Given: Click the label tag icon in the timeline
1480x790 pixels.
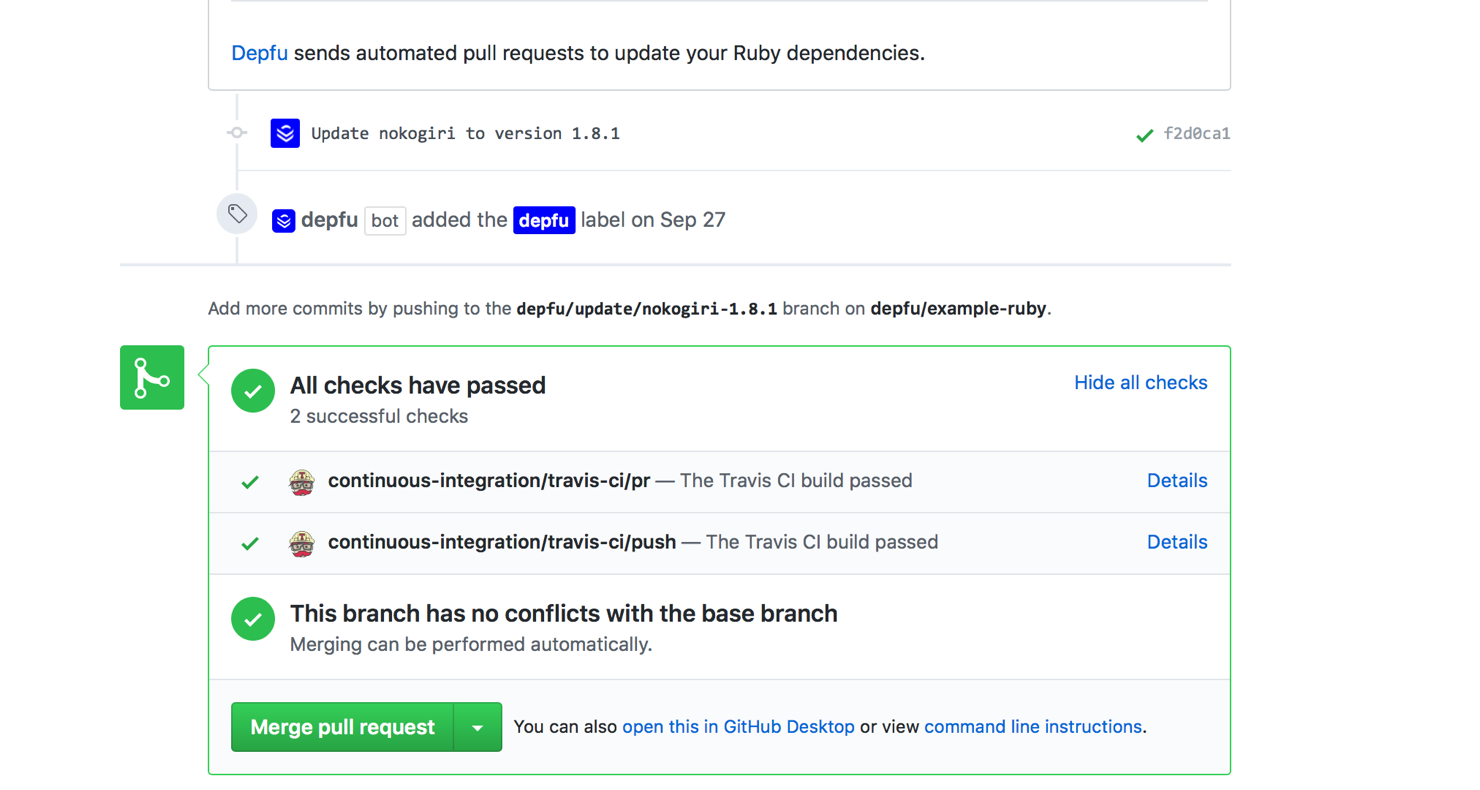Looking at the screenshot, I should click(x=237, y=213).
